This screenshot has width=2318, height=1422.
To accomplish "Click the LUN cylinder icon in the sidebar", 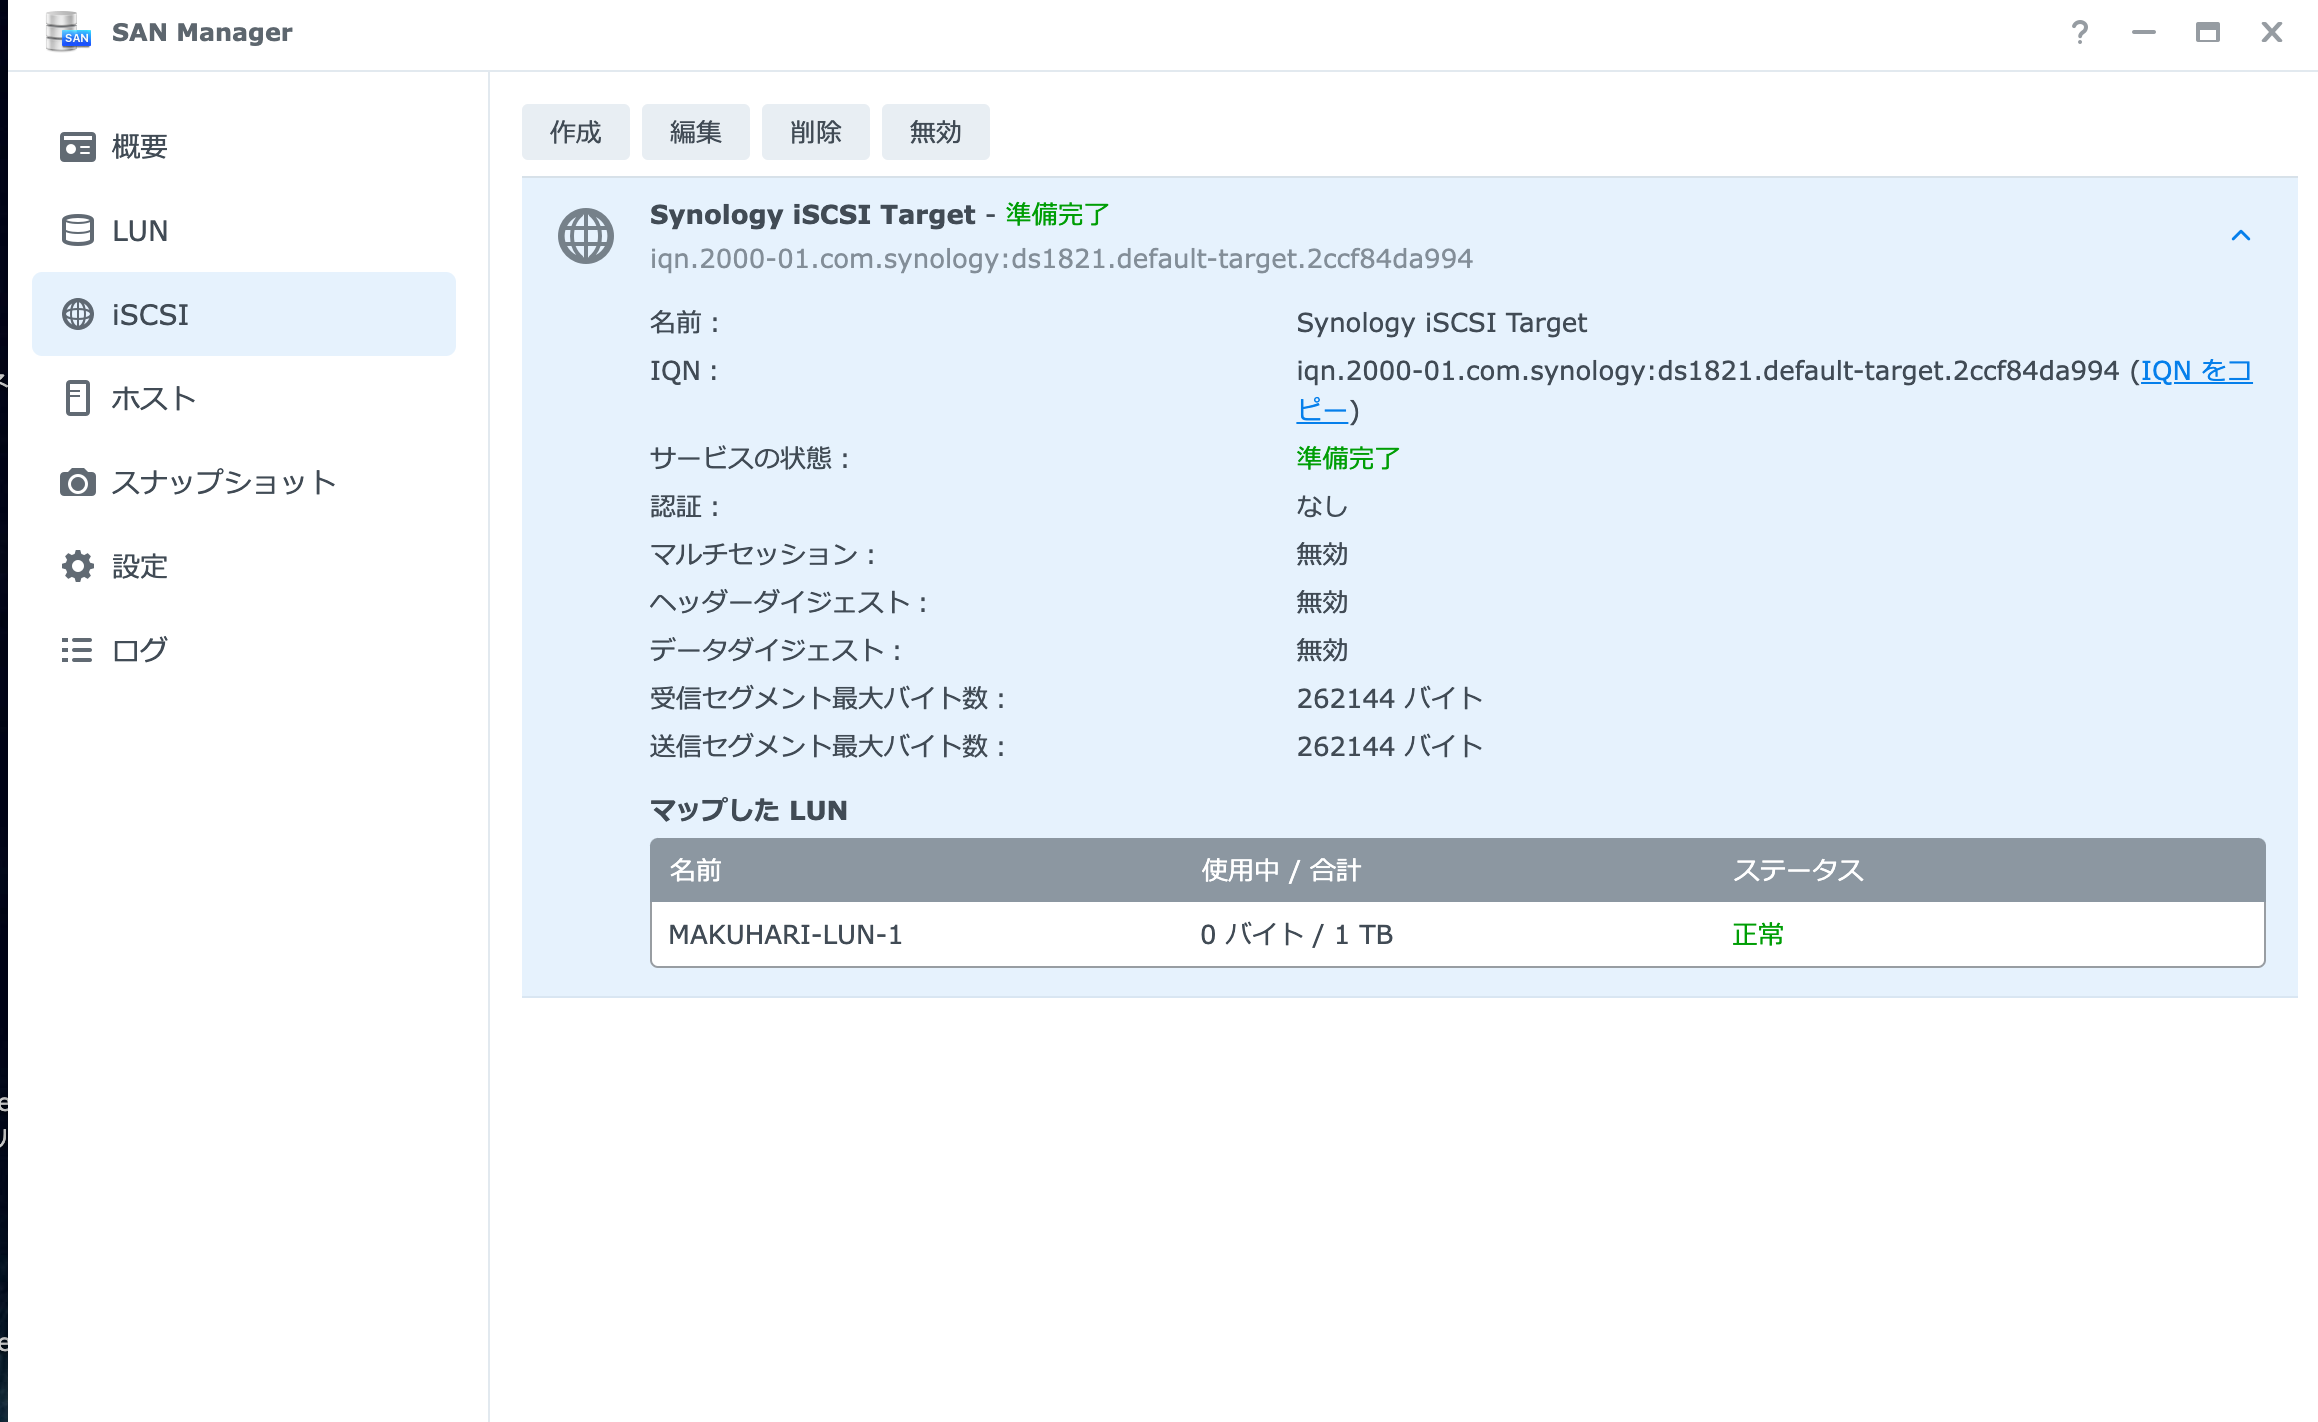I will [x=77, y=231].
